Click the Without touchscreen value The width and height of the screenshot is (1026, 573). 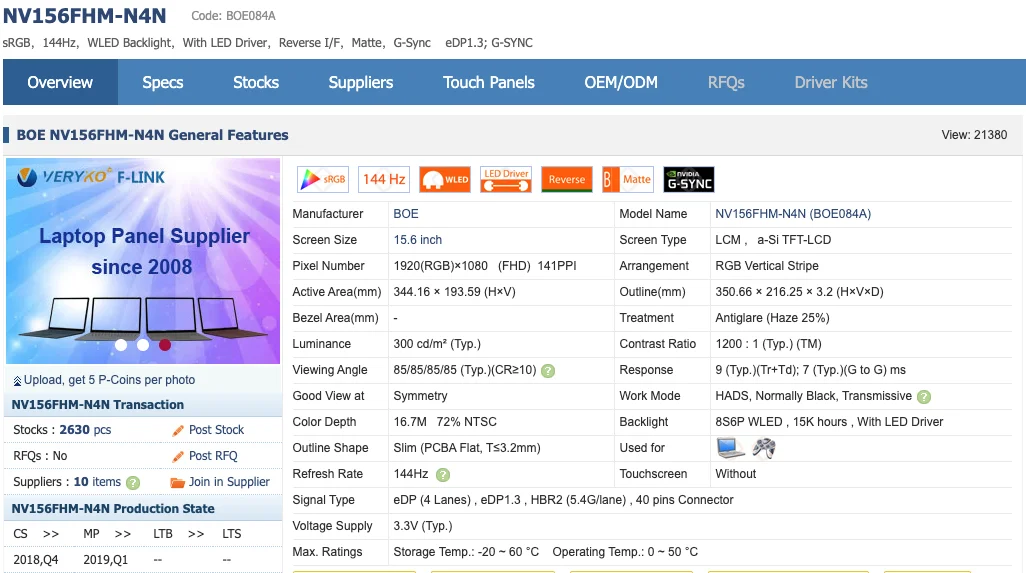click(x=735, y=474)
